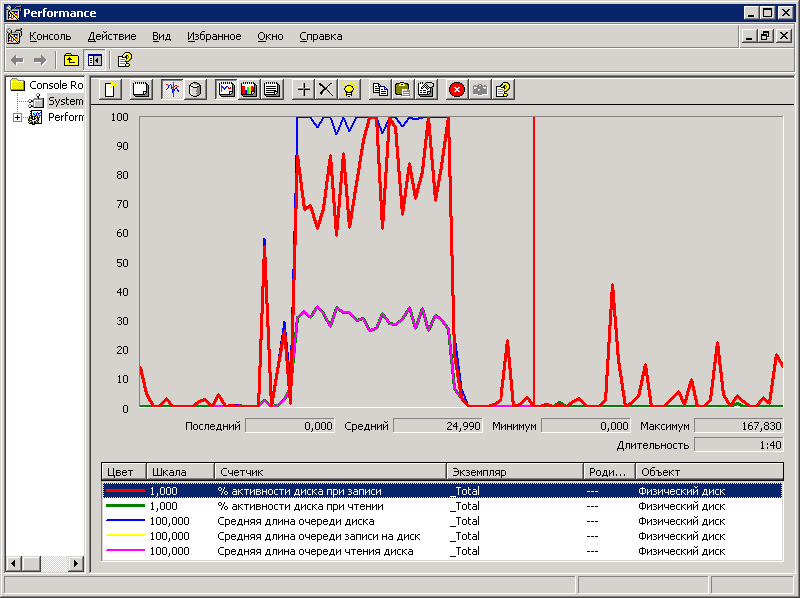The height and width of the screenshot is (598, 800).
Task: Sort counters by Счетчик column header
Action: [x=330, y=471]
